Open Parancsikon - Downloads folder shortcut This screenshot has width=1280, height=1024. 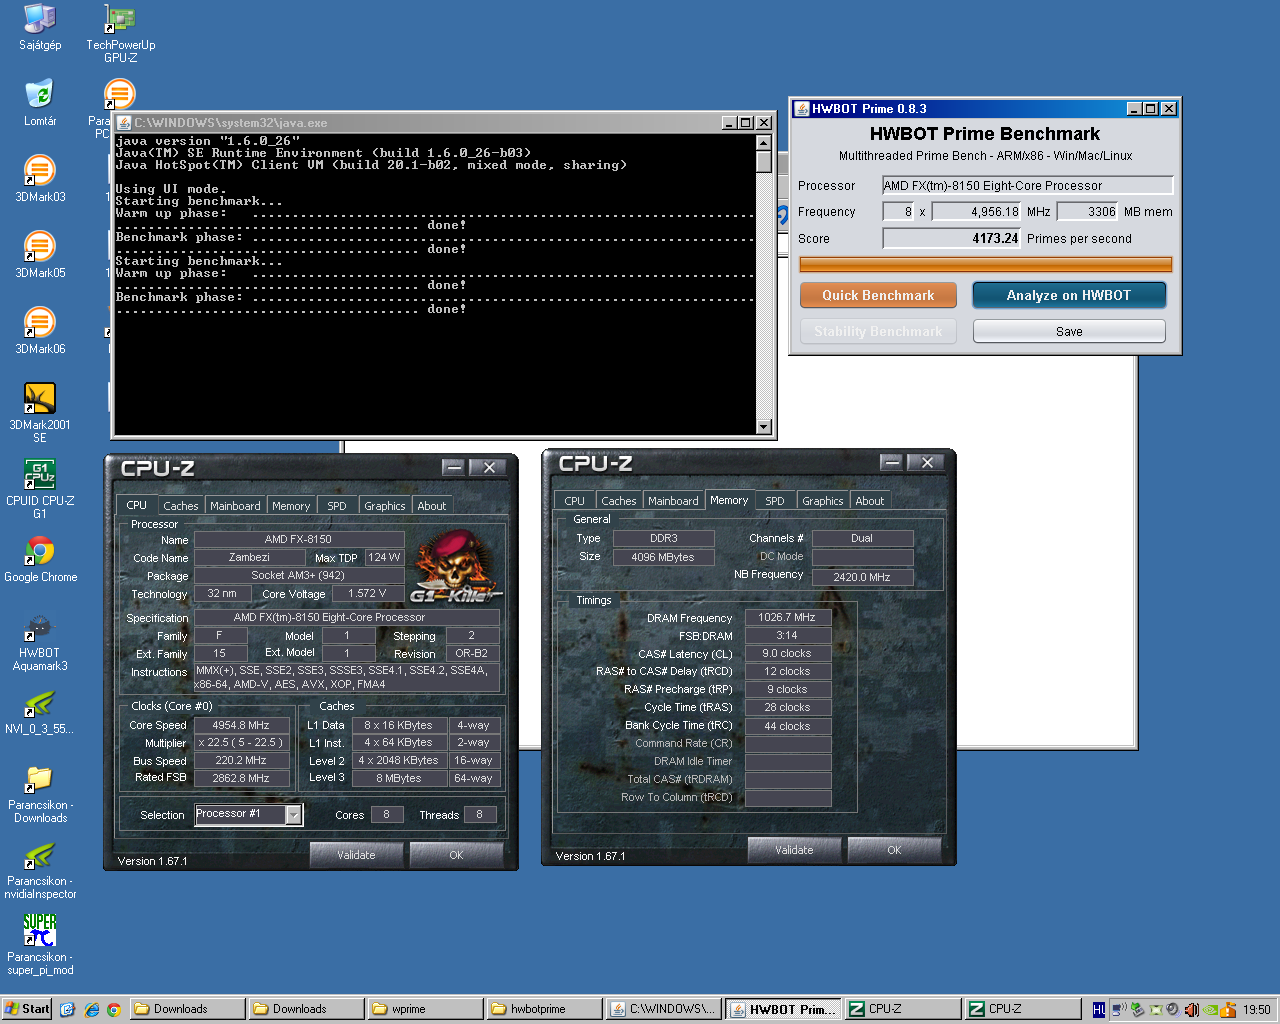pos(40,793)
